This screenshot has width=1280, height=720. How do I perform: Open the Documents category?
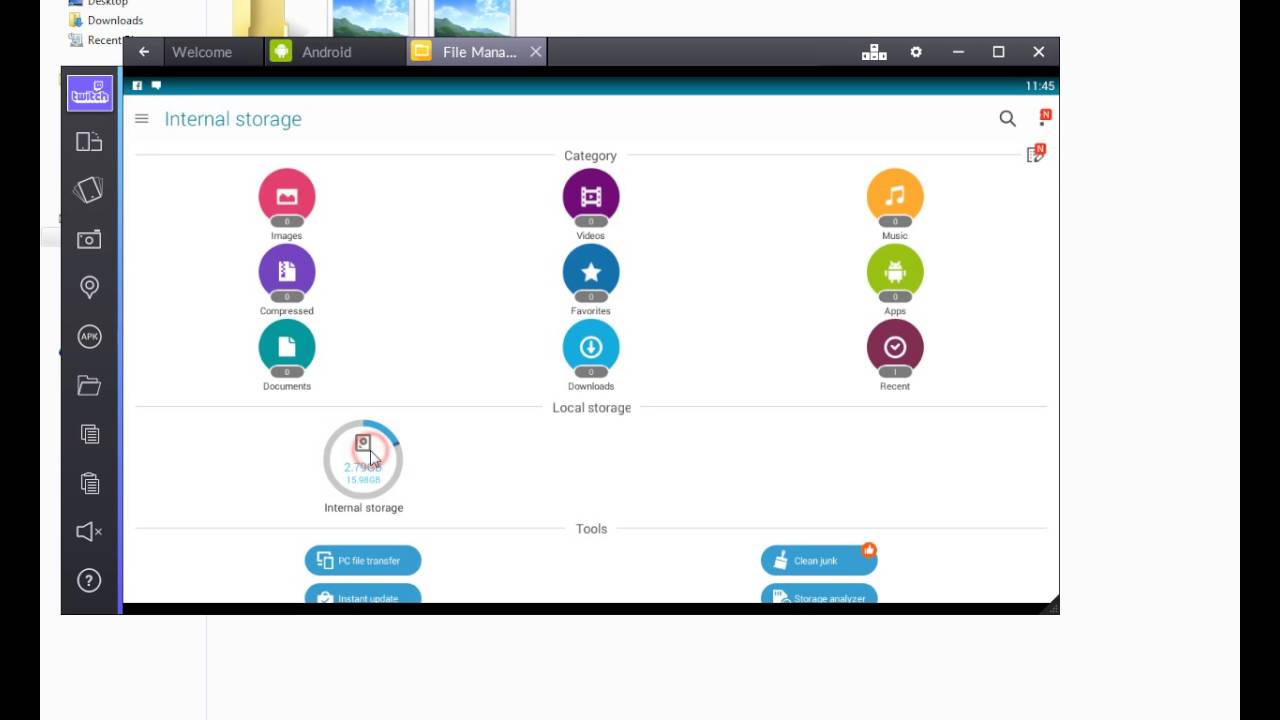[287, 354]
